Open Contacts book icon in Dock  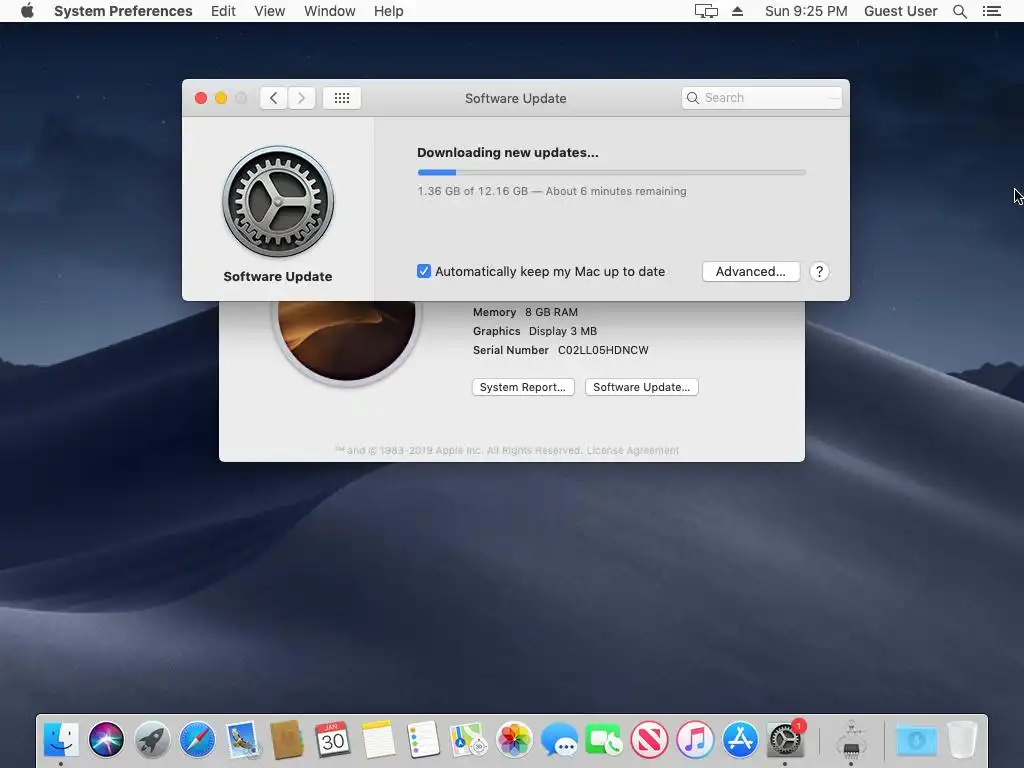pos(287,740)
